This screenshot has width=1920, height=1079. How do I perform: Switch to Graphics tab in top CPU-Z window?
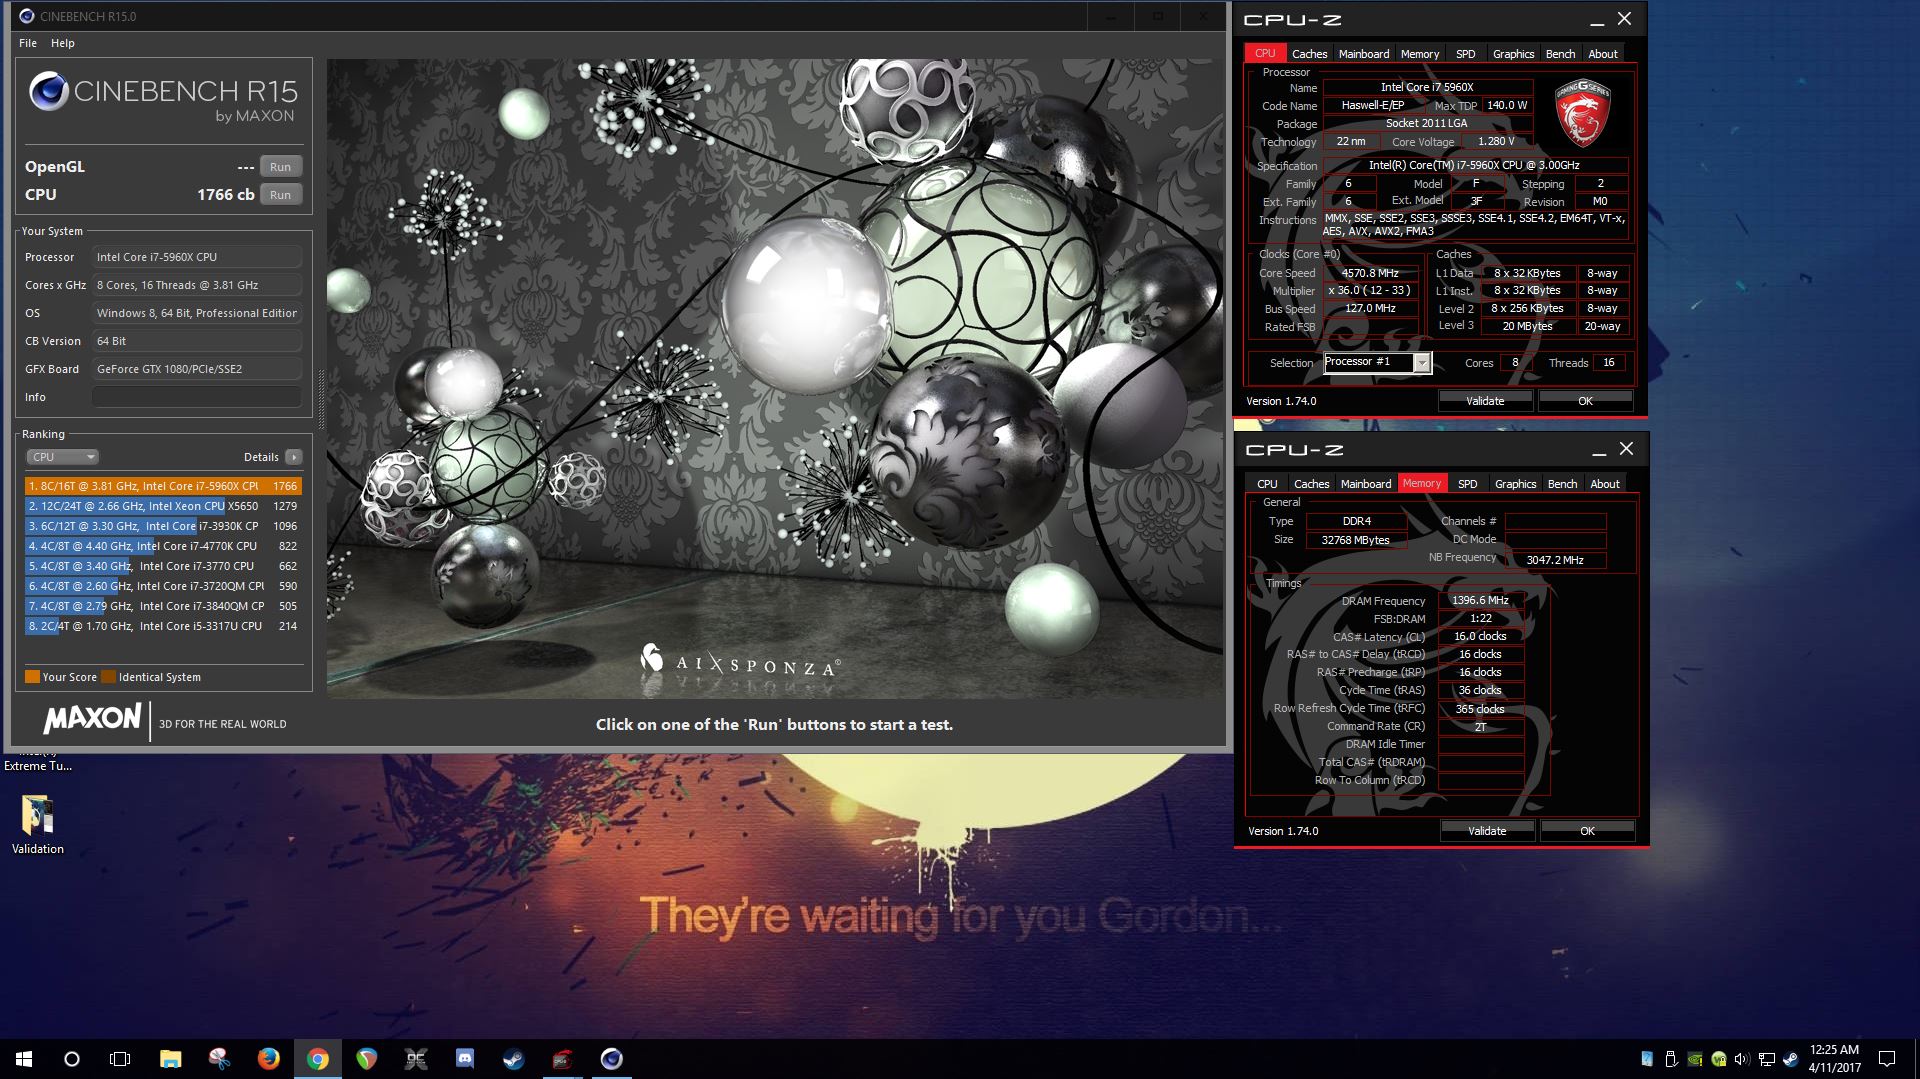tap(1513, 54)
